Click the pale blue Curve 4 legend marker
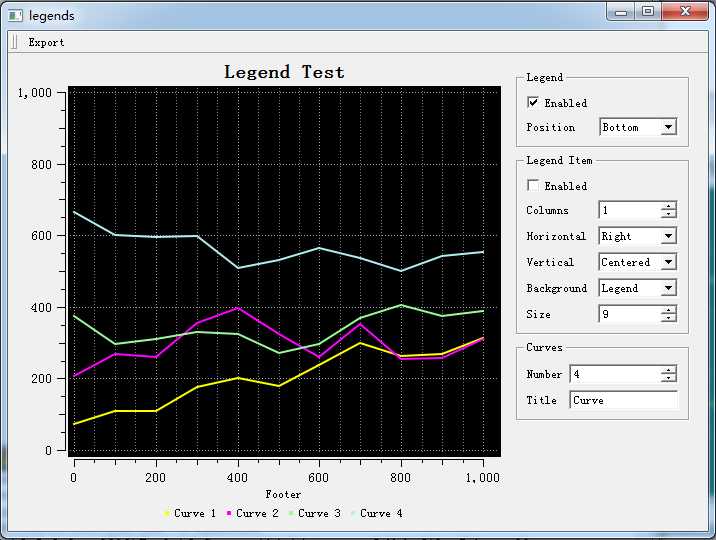 point(353,514)
